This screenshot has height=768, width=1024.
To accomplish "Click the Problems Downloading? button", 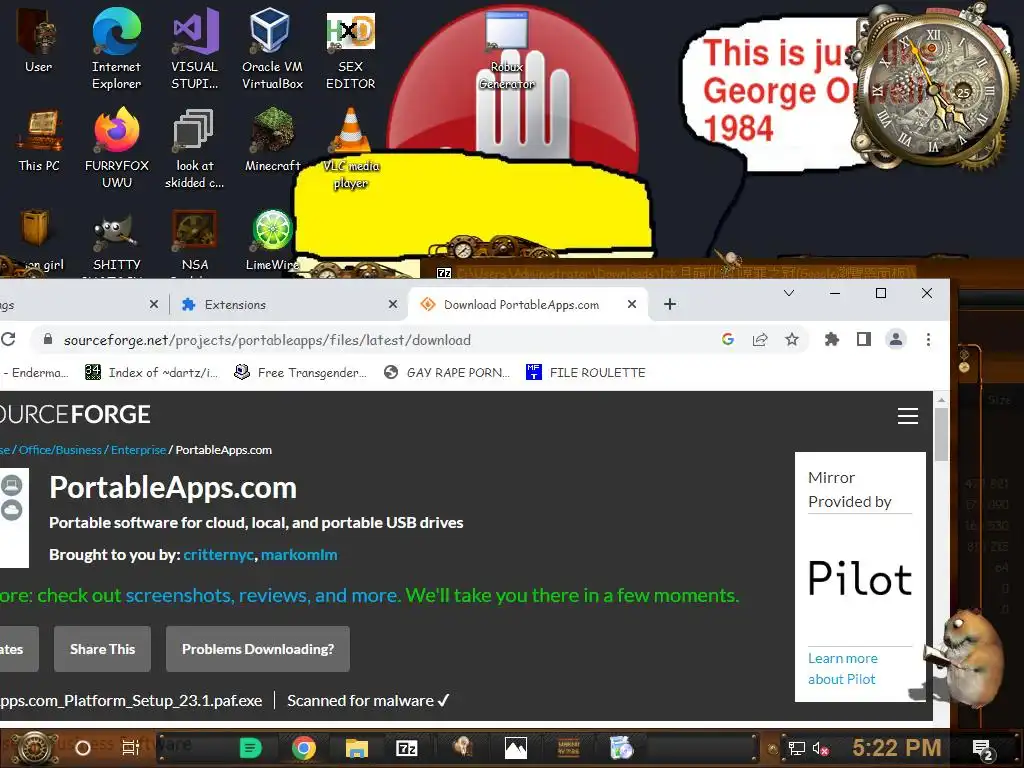I will [x=258, y=649].
